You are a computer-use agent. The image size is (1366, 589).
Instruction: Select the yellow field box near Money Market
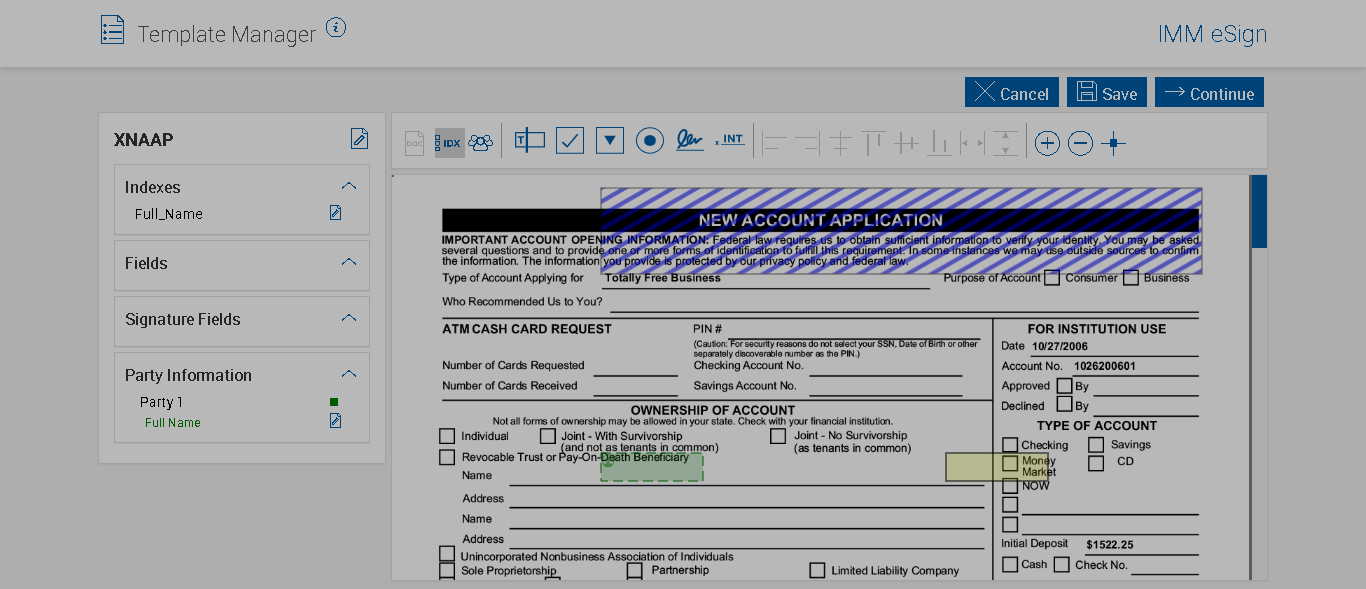[x=997, y=467]
